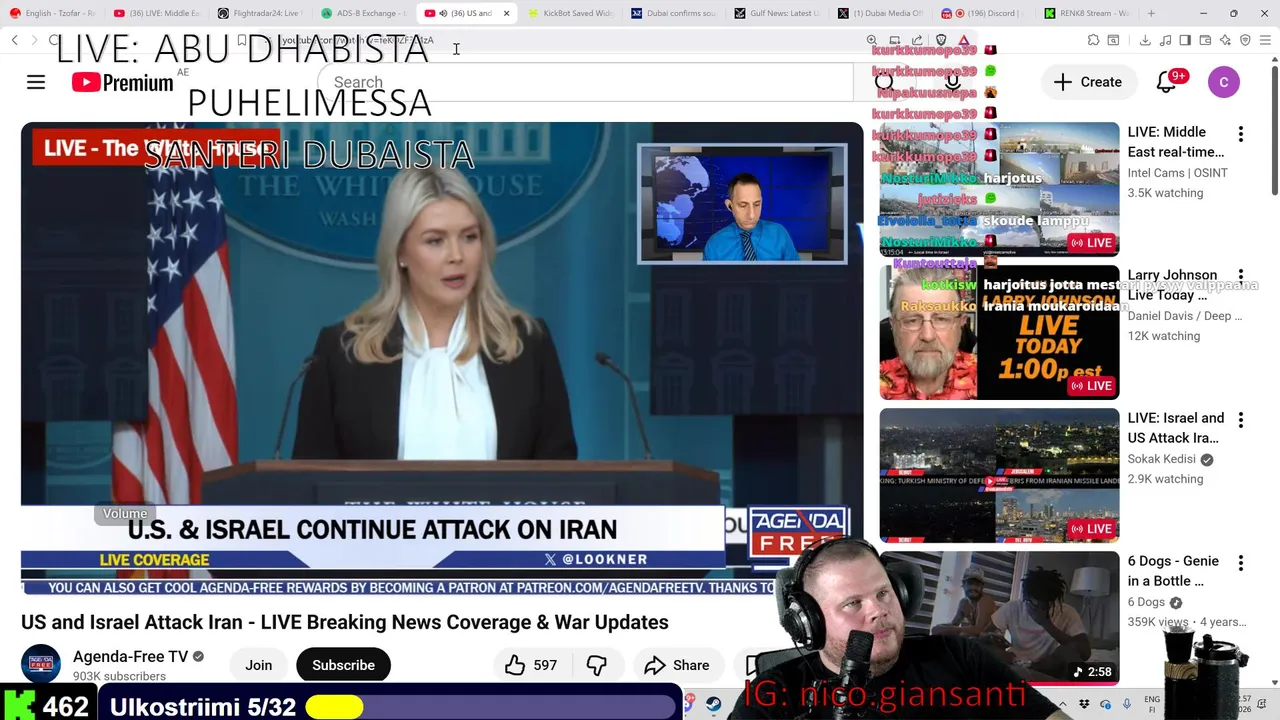
Task: Open more actions for 6 Dogs - Genie
Action: pos(1241,563)
